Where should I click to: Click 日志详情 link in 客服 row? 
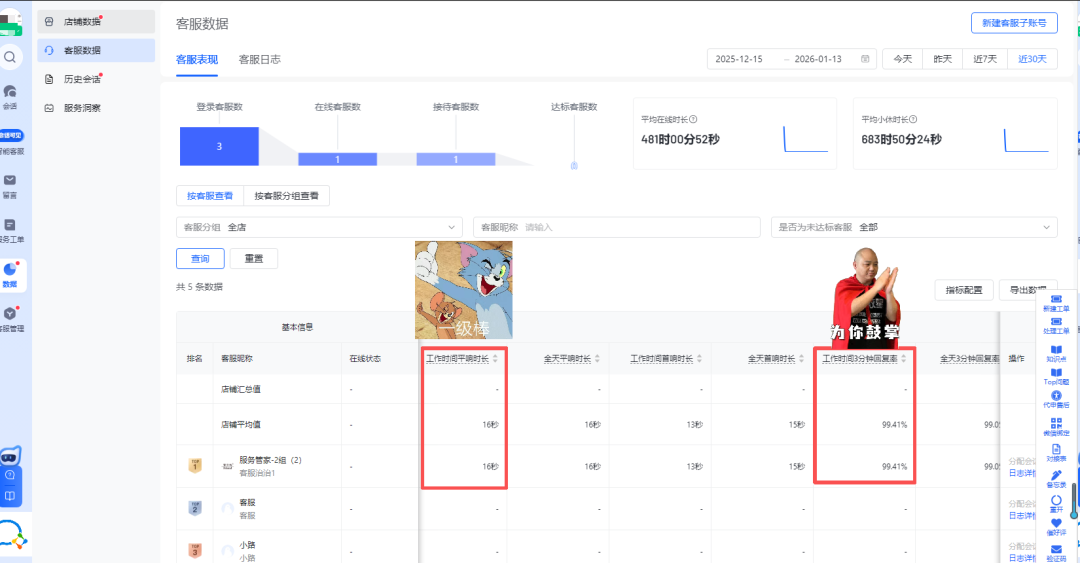1022,516
